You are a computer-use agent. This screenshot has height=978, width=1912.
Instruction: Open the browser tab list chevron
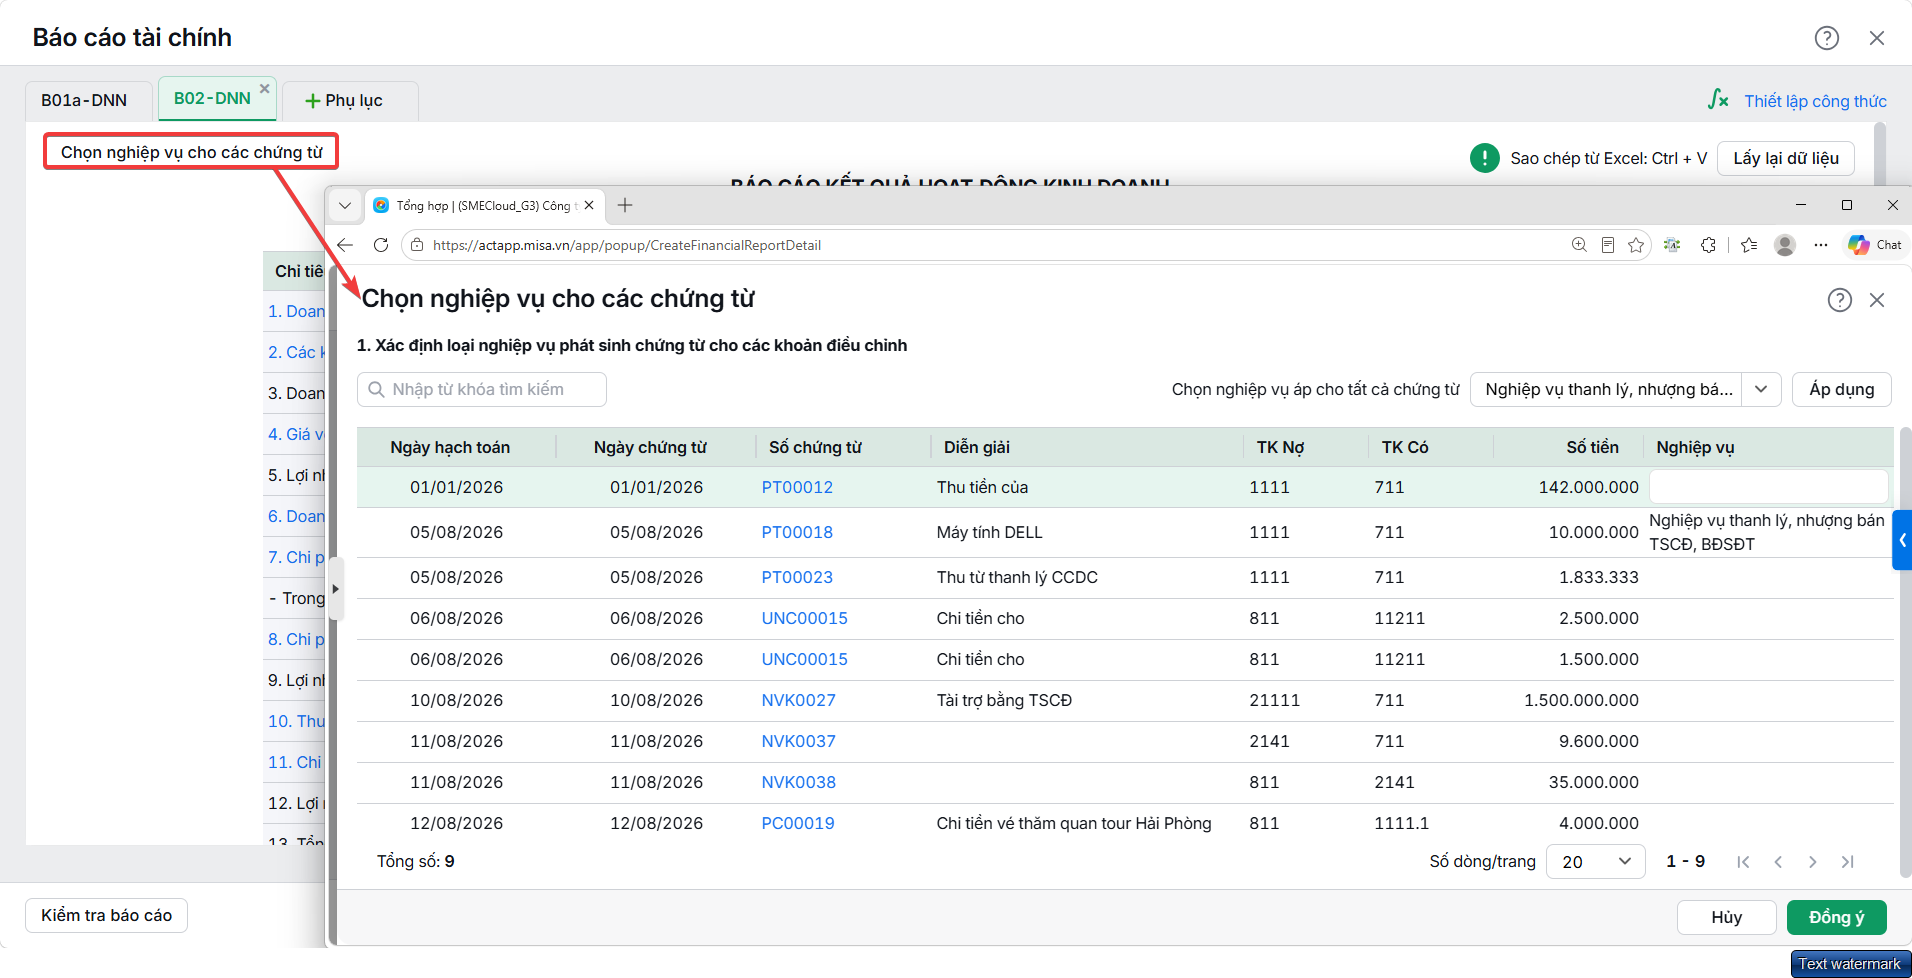(x=345, y=205)
